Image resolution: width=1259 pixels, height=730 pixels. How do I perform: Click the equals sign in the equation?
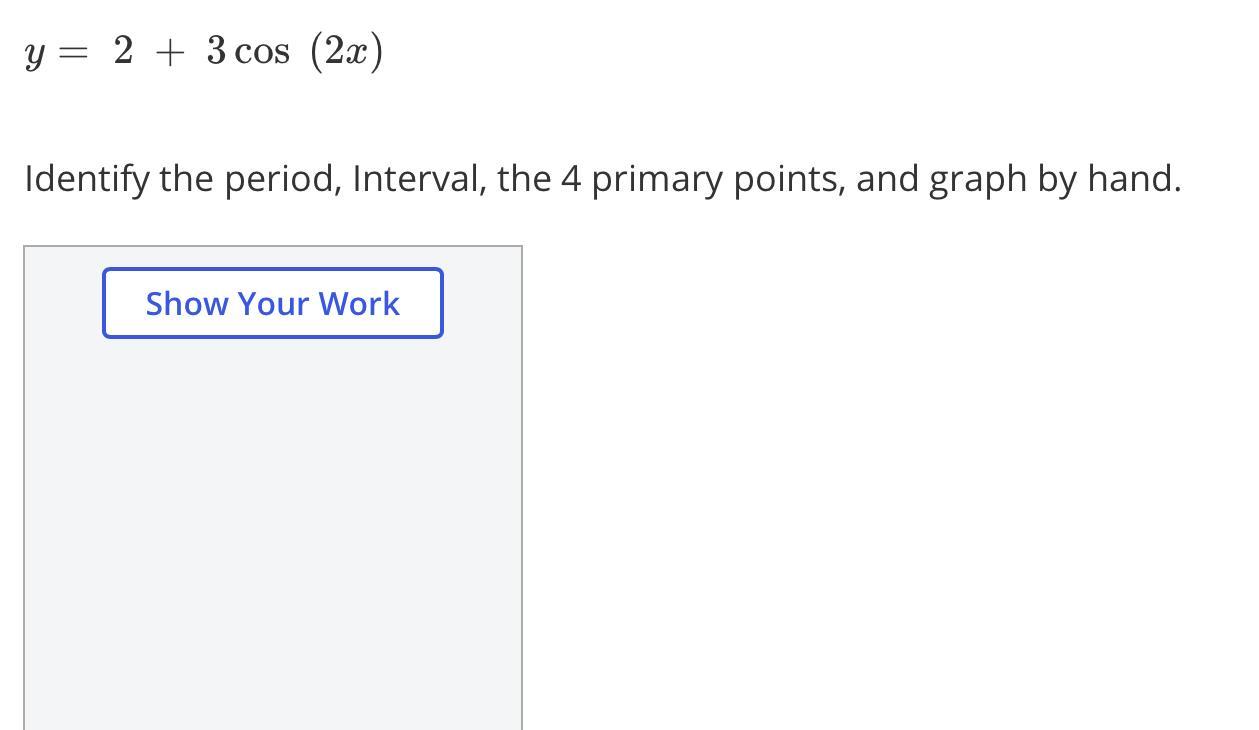coord(71,54)
